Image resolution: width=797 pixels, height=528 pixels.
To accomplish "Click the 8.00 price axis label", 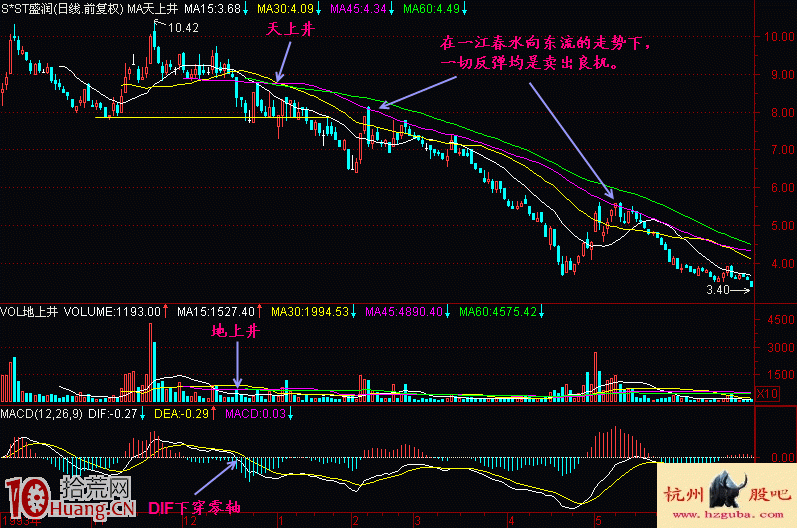I will [782, 112].
